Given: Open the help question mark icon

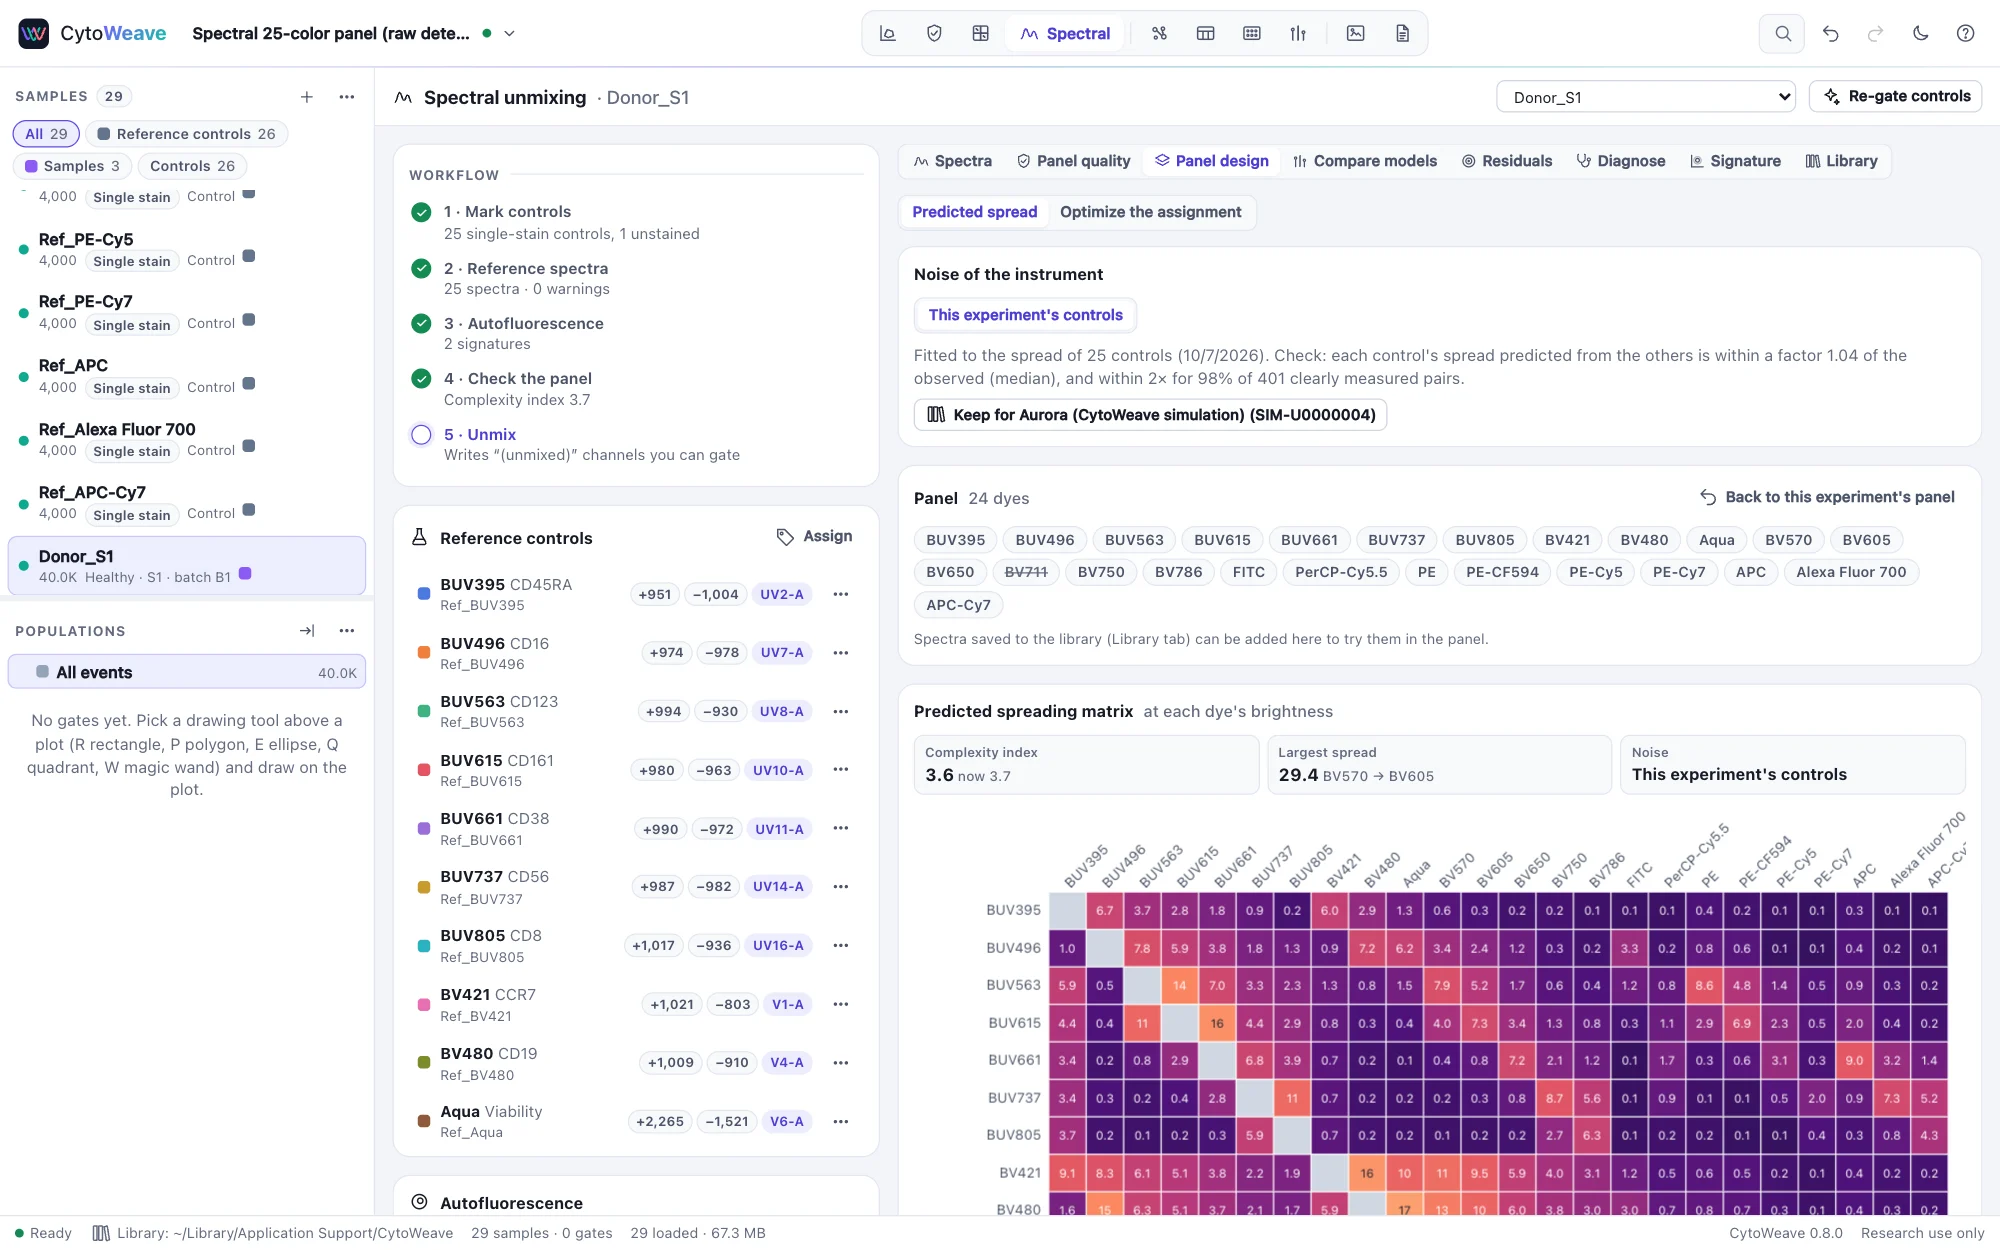Looking at the screenshot, I should [1965, 33].
